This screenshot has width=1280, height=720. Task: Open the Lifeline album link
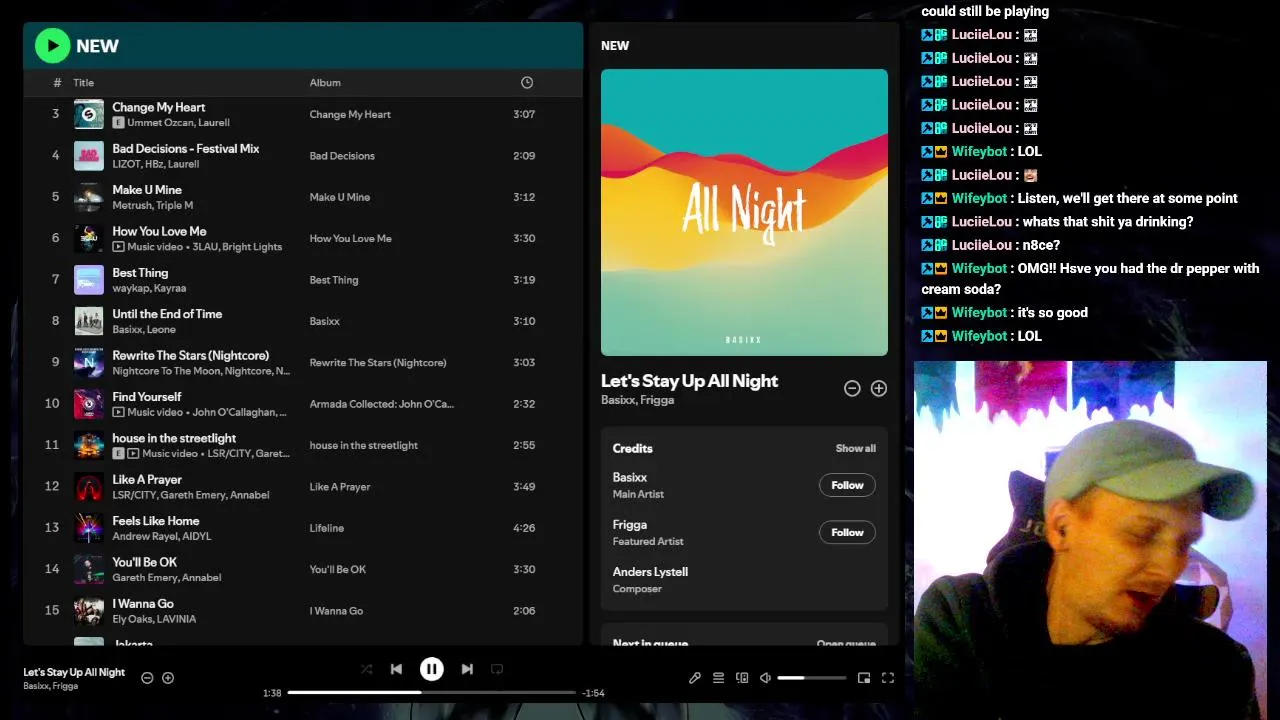pos(327,528)
